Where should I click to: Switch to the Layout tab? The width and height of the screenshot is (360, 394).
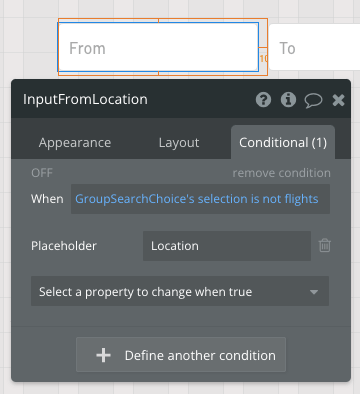click(179, 143)
